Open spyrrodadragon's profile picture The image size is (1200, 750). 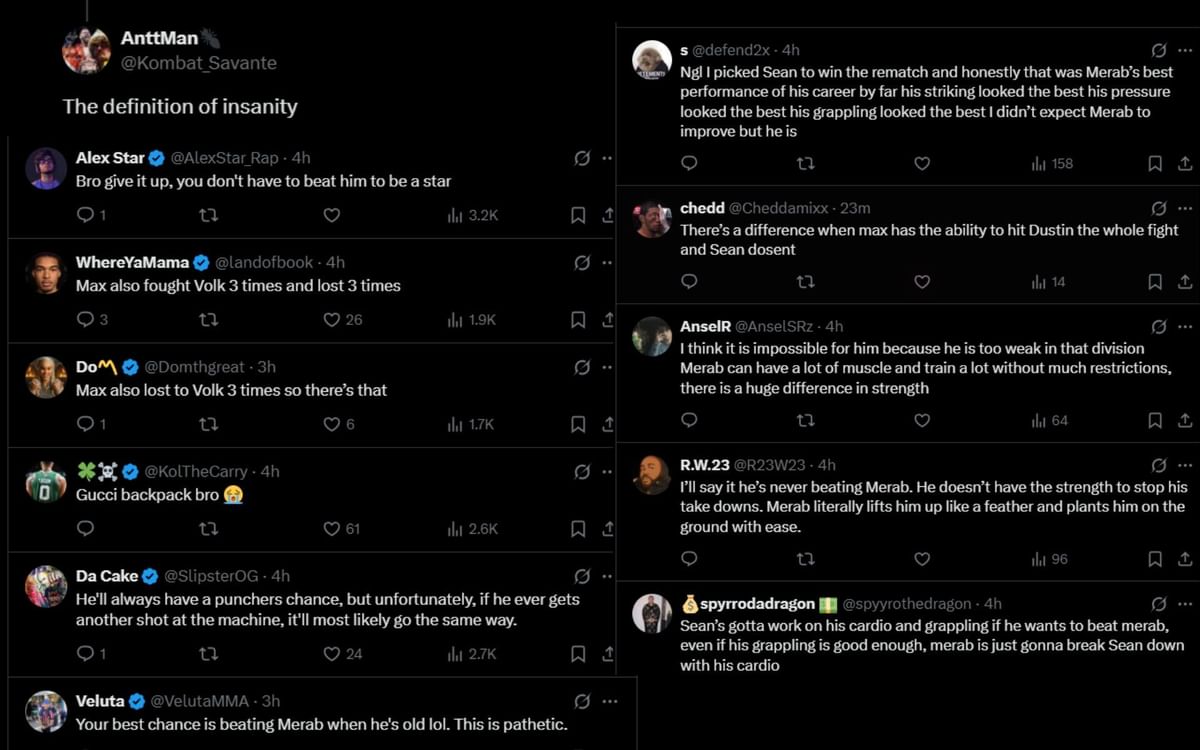pyautogui.click(x=652, y=613)
